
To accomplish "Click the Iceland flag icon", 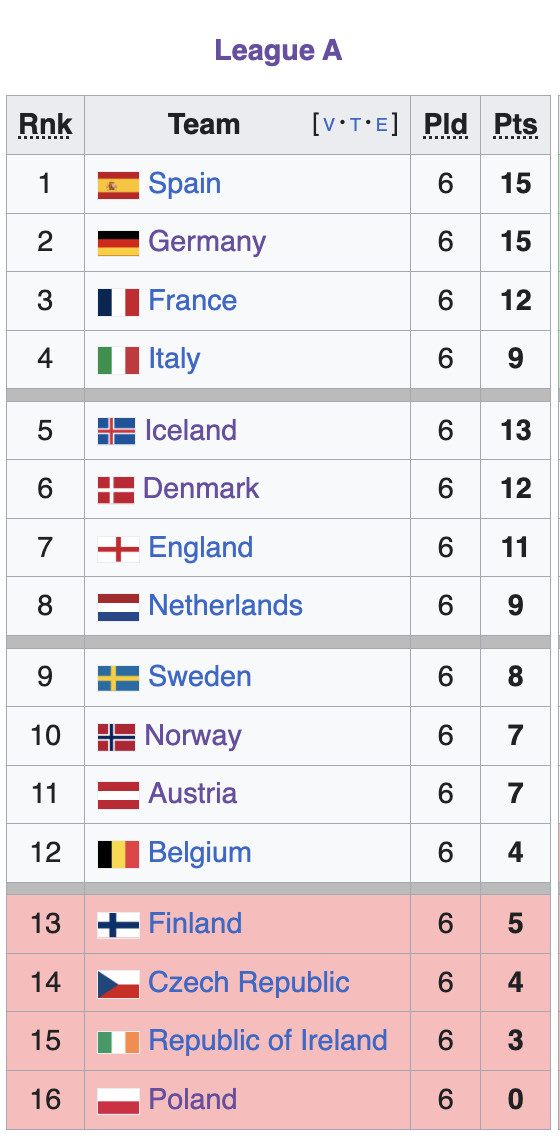I will [x=117, y=431].
